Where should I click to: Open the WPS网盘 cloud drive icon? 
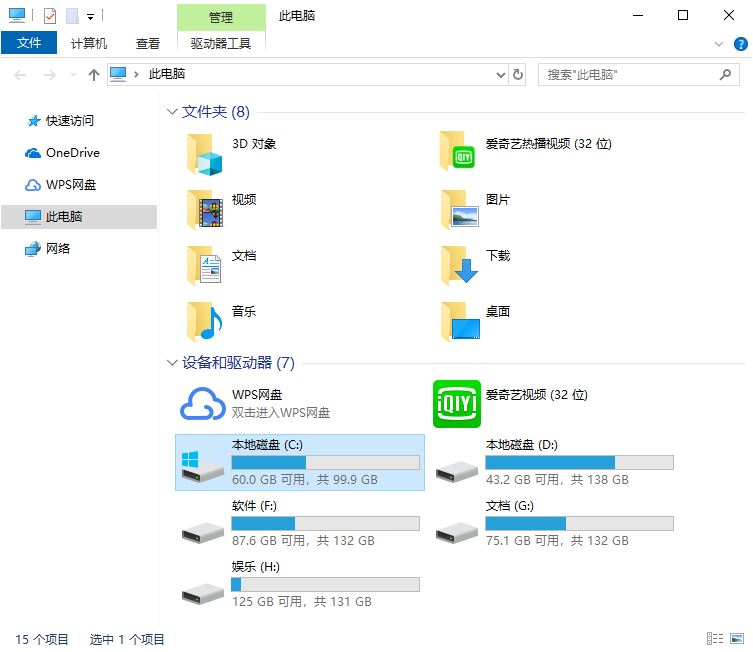(203, 404)
